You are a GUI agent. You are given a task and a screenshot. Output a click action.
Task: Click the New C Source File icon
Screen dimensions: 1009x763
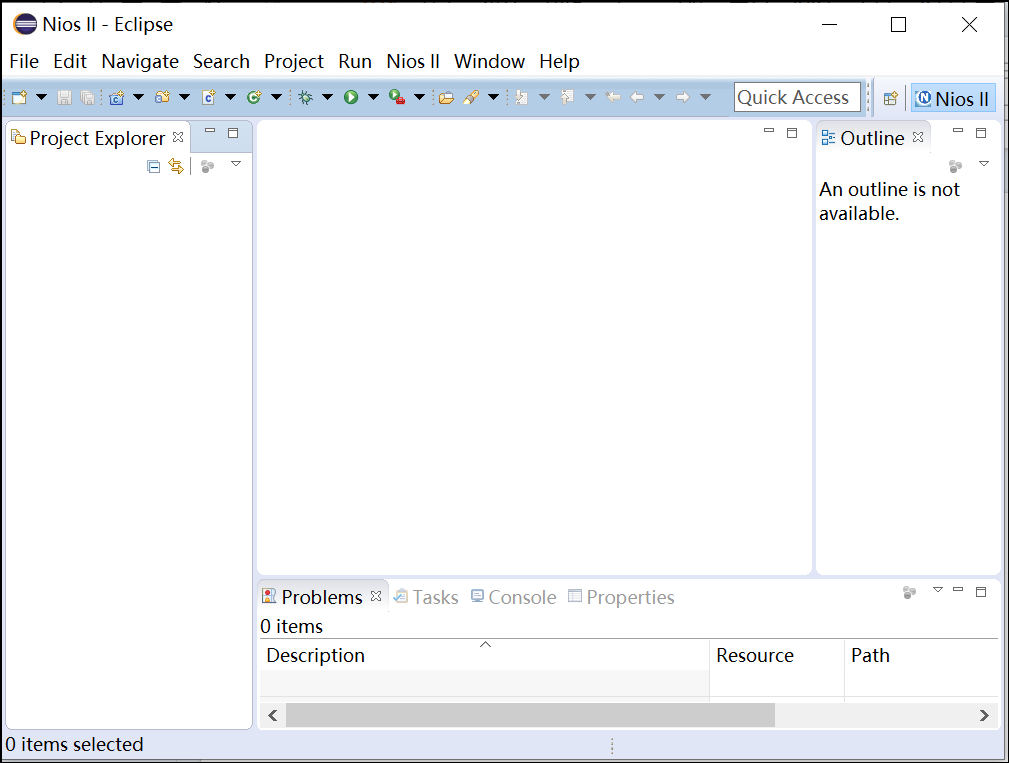pos(208,97)
